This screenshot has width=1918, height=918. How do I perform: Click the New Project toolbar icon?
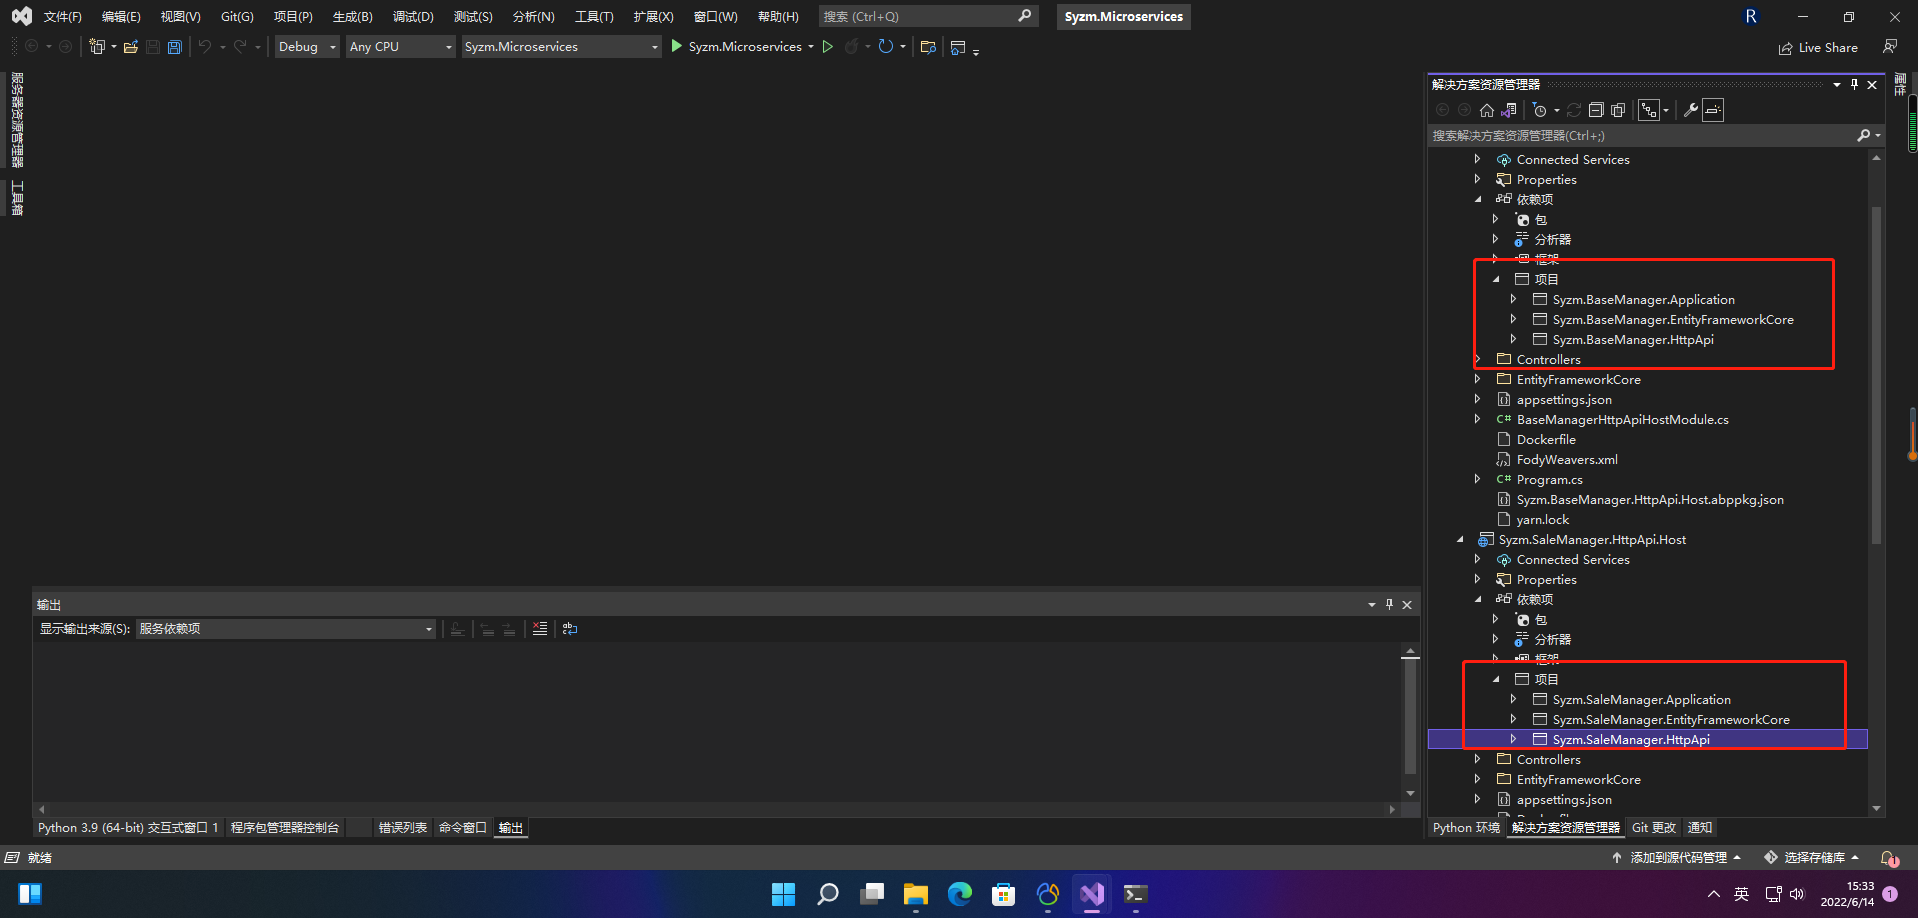[x=97, y=47]
